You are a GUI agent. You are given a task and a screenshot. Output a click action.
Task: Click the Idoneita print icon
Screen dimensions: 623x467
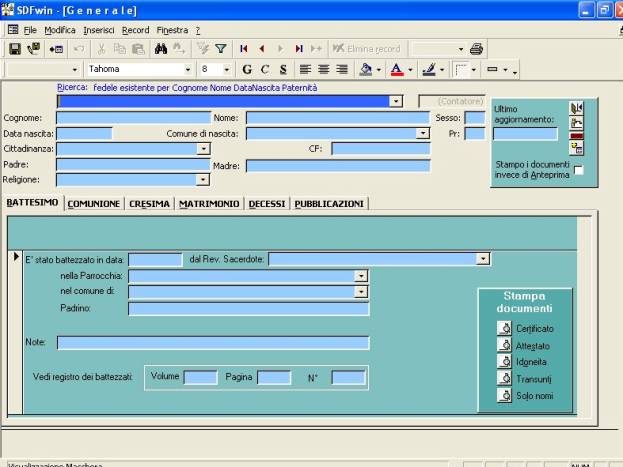(x=505, y=362)
